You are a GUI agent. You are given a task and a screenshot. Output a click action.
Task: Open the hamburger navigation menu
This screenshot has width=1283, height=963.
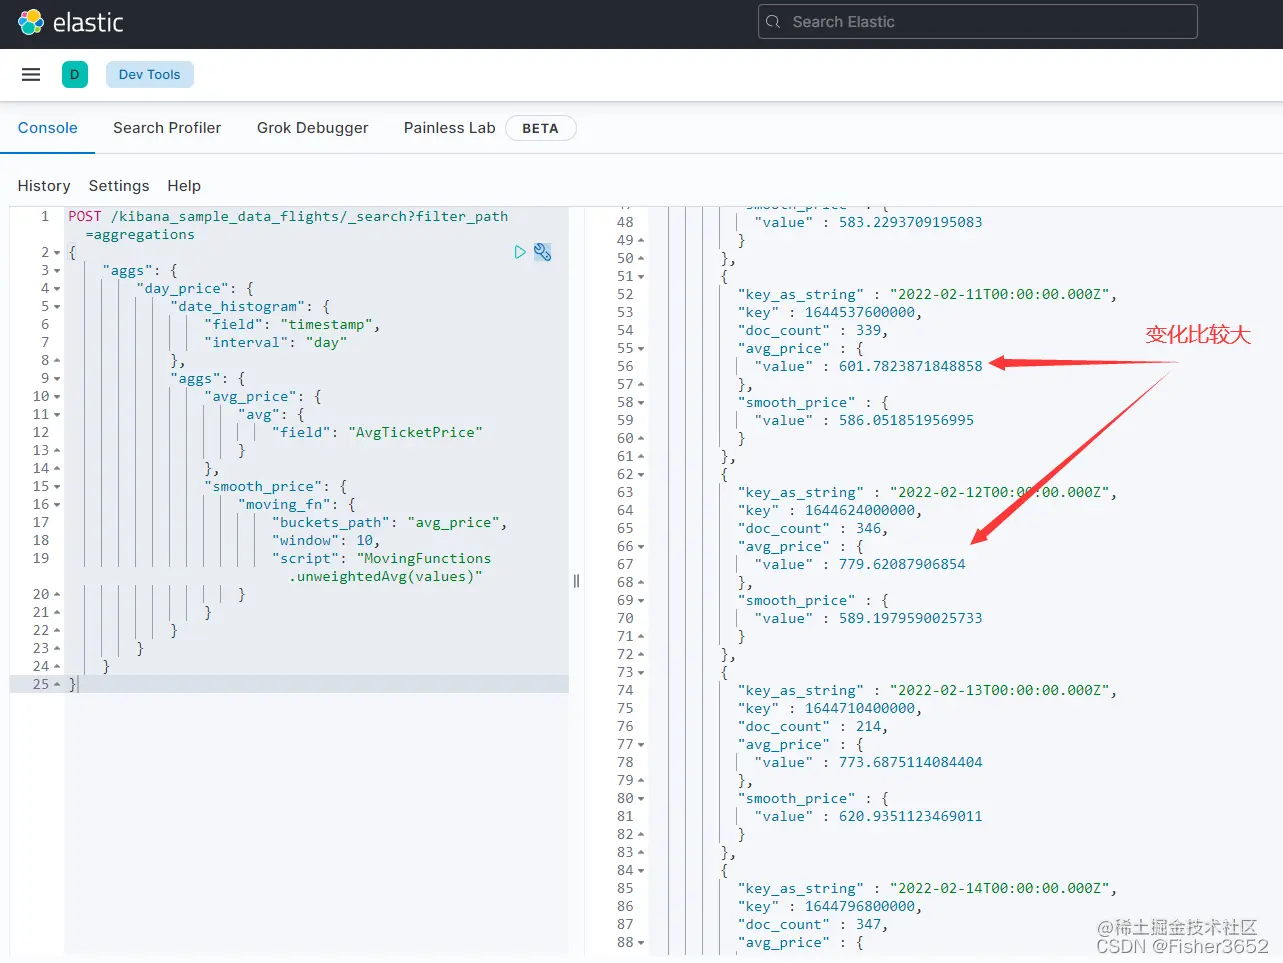point(31,74)
